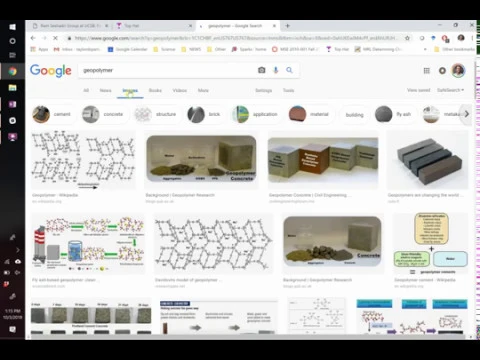Switch to the All results tab
This screenshot has height=360, width=480.
tap(86, 90)
